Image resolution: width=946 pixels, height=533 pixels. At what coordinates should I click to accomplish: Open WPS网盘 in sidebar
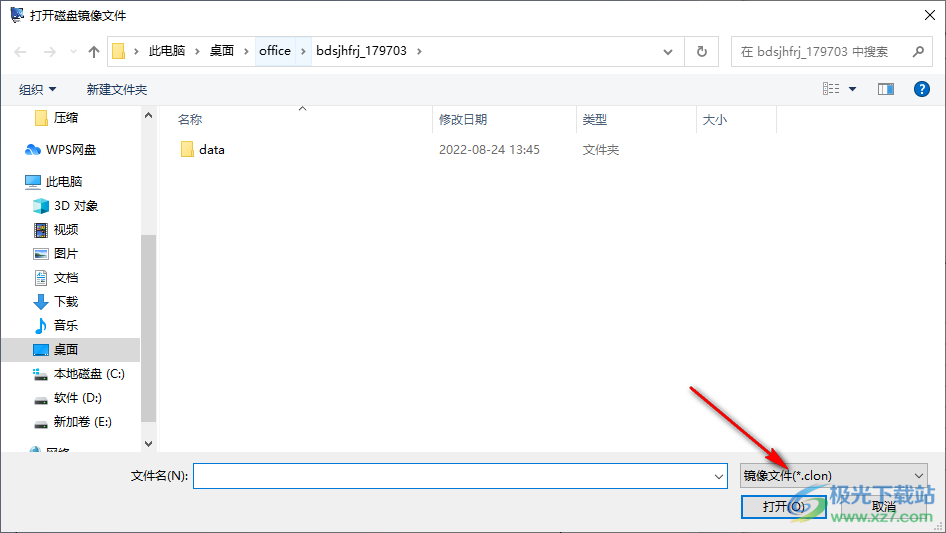pos(60,150)
